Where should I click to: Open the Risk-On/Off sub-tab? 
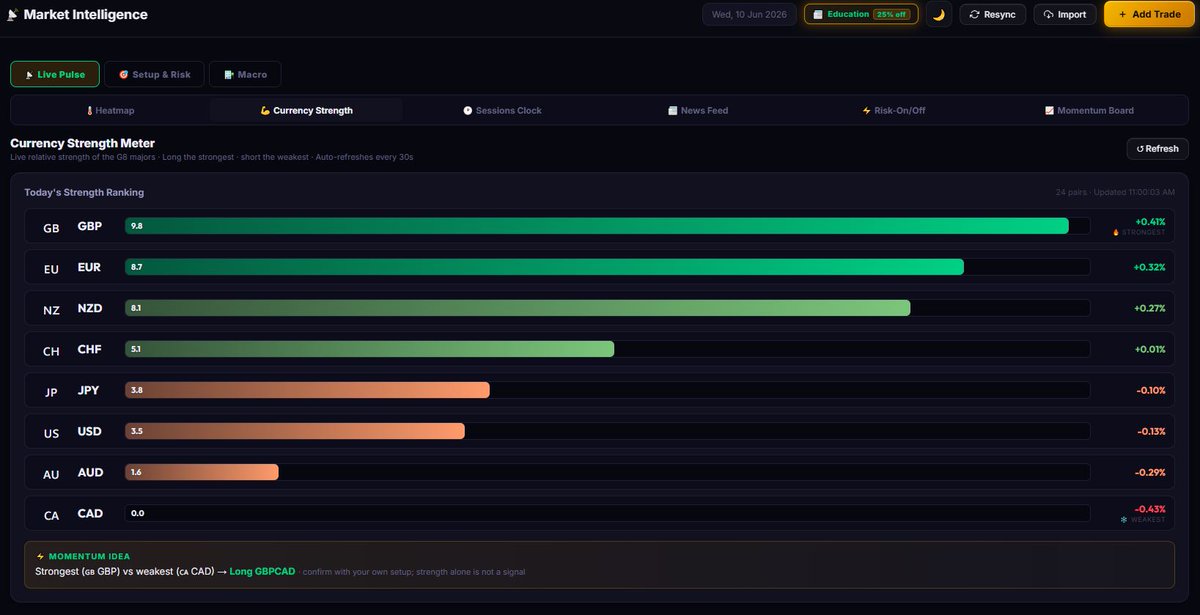pyautogui.click(x=894, y=110)
